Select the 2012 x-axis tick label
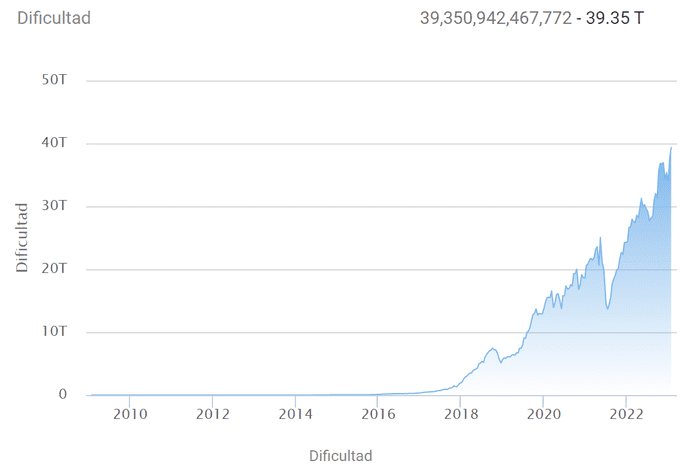Viewport: 699px width, 473px height. click(212, 414)
